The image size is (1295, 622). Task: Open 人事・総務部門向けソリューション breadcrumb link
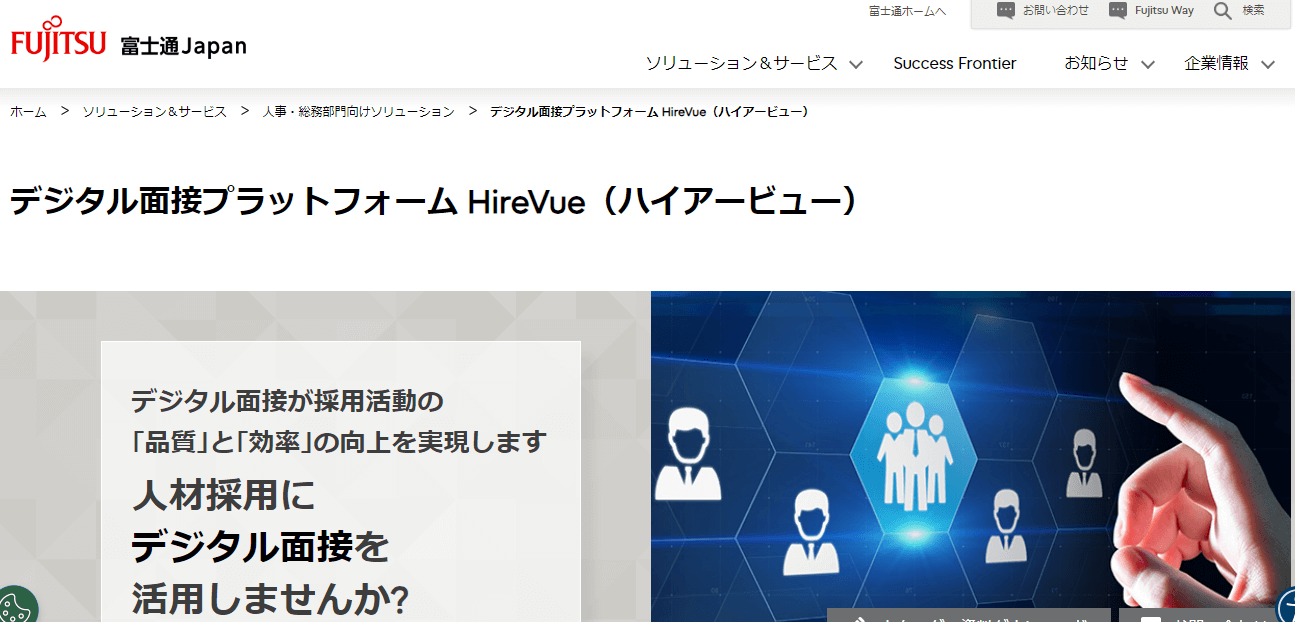pyautogui.click(x=359, y=111)
